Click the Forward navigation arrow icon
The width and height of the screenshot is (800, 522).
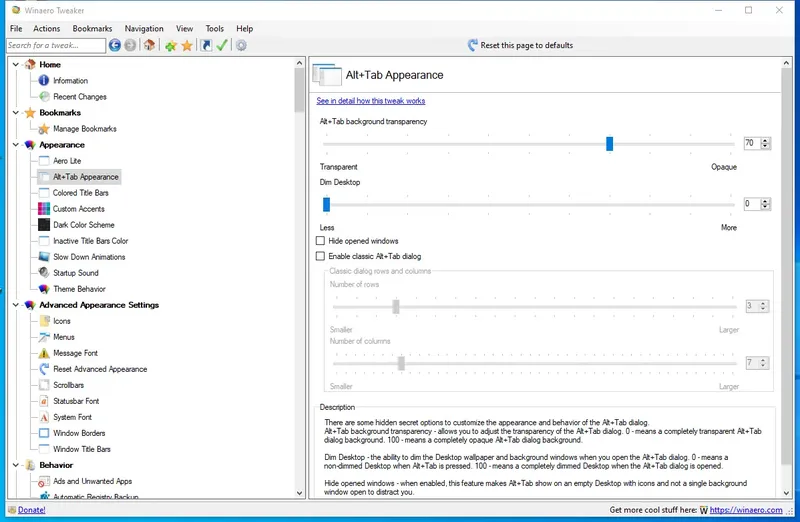131,45
